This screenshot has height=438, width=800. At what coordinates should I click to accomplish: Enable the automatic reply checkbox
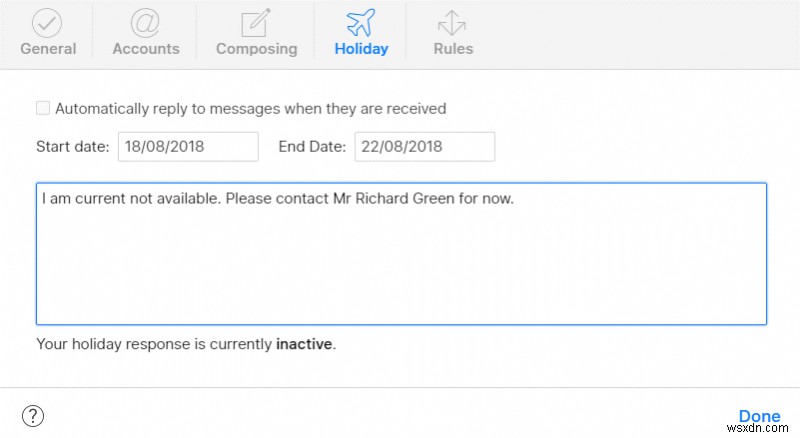[43, 108]
